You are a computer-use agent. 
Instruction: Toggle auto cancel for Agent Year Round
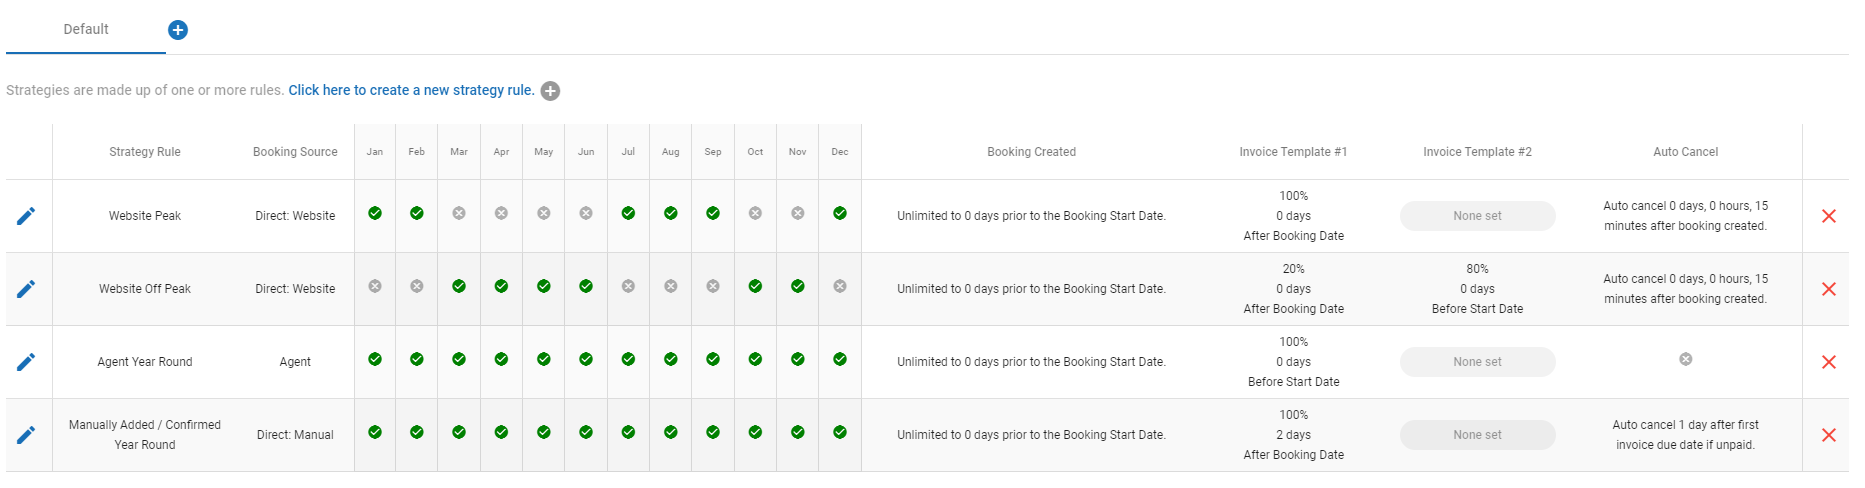[1686, 359]
